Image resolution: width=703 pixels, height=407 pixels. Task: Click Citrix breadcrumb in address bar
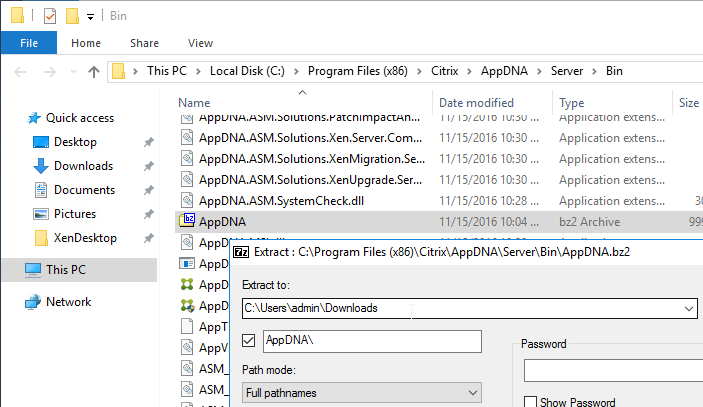coord(444,71)
